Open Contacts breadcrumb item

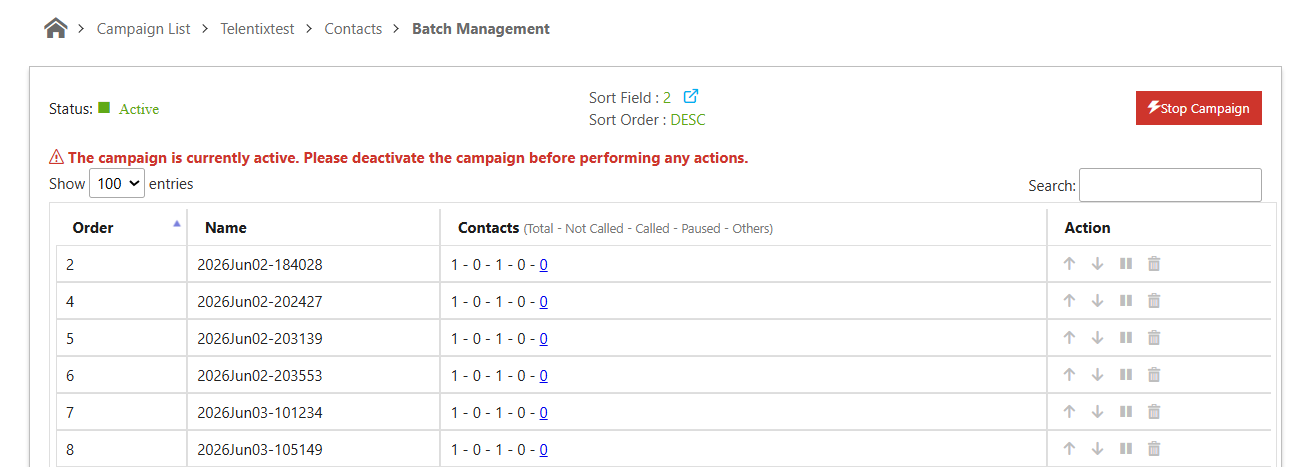click(353, 29)
